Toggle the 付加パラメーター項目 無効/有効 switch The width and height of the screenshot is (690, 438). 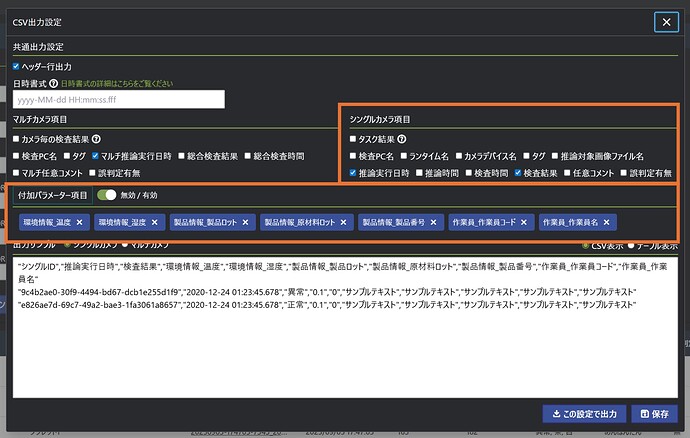click(106, 195)
